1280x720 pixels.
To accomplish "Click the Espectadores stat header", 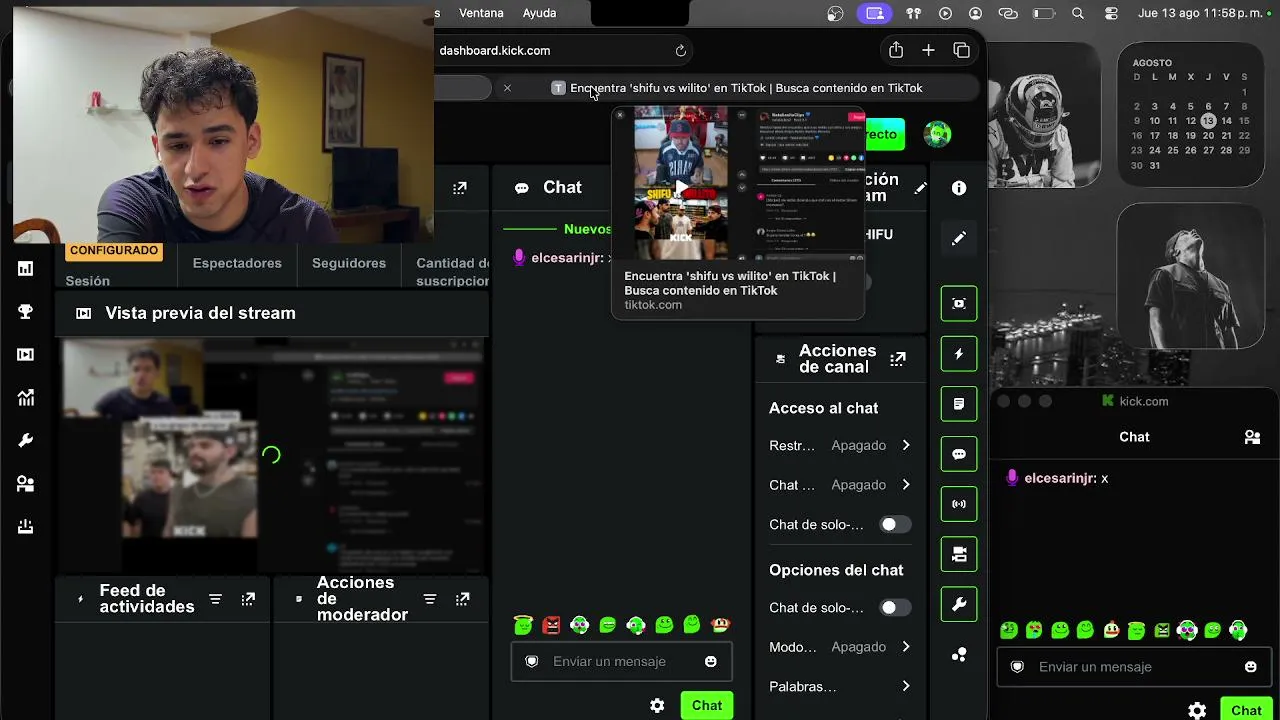I will click(237, 263).
